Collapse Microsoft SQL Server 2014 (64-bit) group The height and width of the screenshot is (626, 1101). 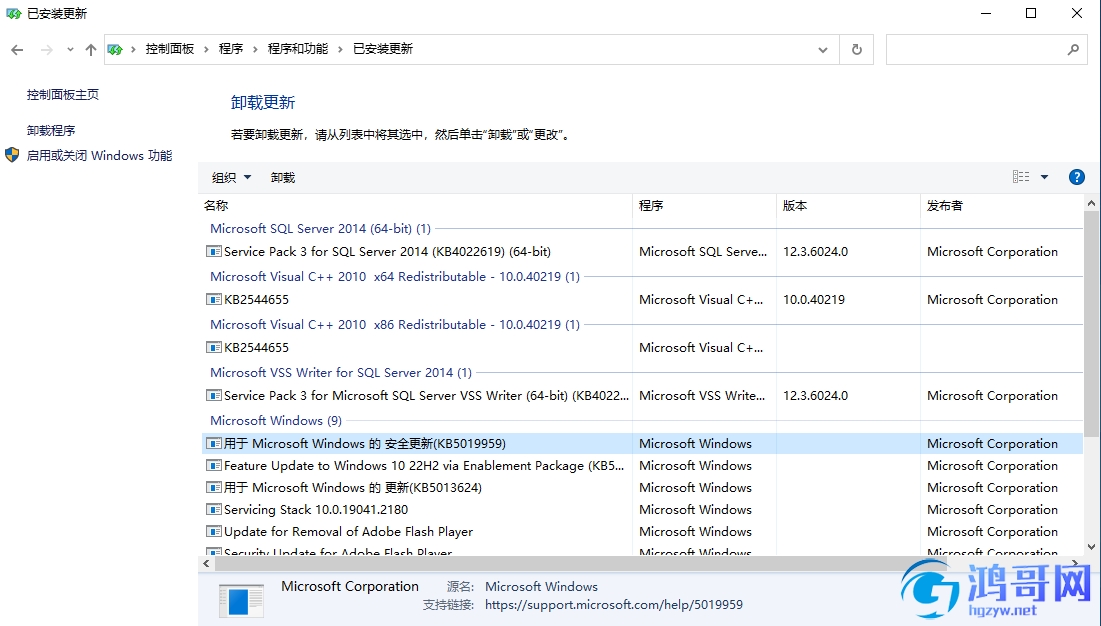320,228
